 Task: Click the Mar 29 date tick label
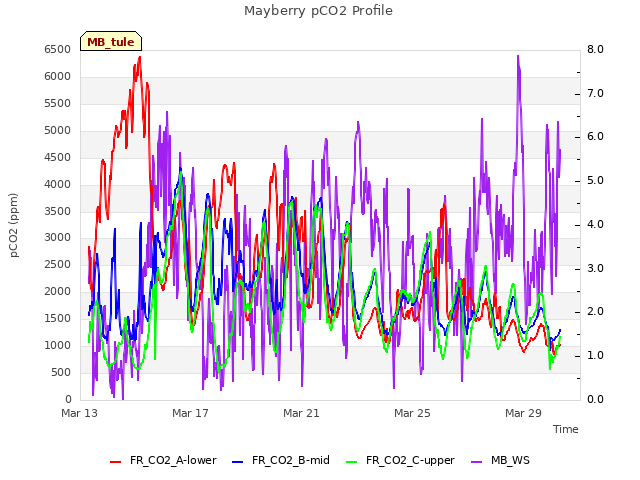click(x=523, y=413)
